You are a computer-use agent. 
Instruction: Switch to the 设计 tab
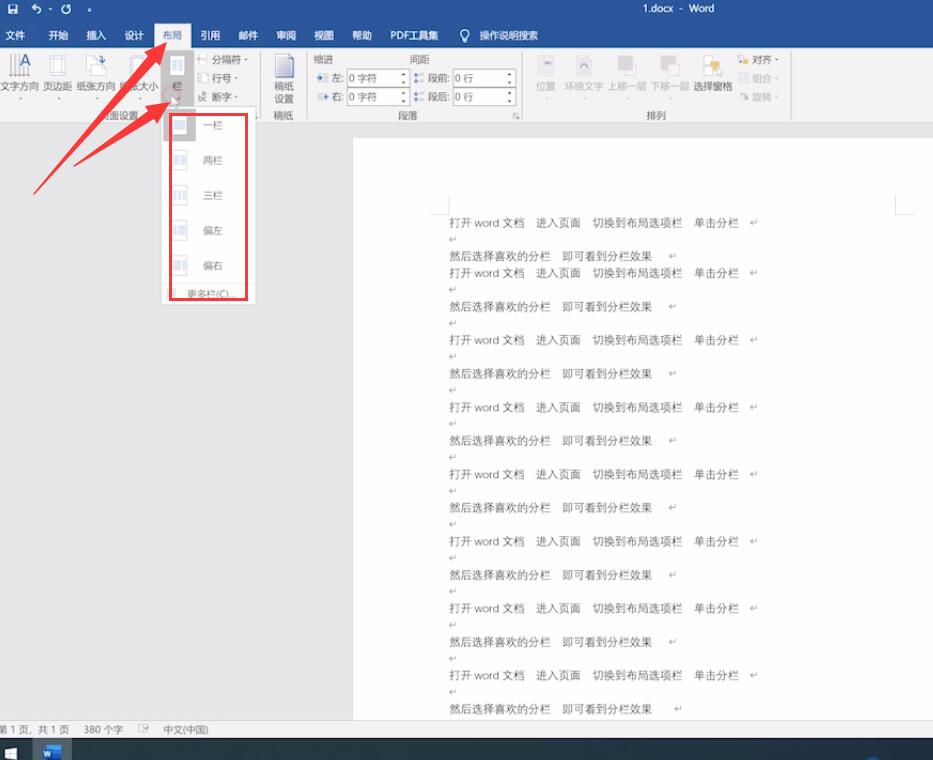[134, 36]
